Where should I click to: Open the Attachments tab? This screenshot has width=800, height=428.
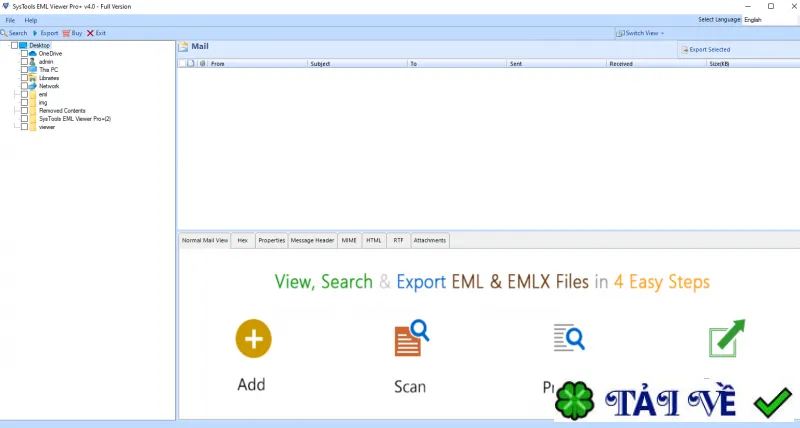click(430, 240)
